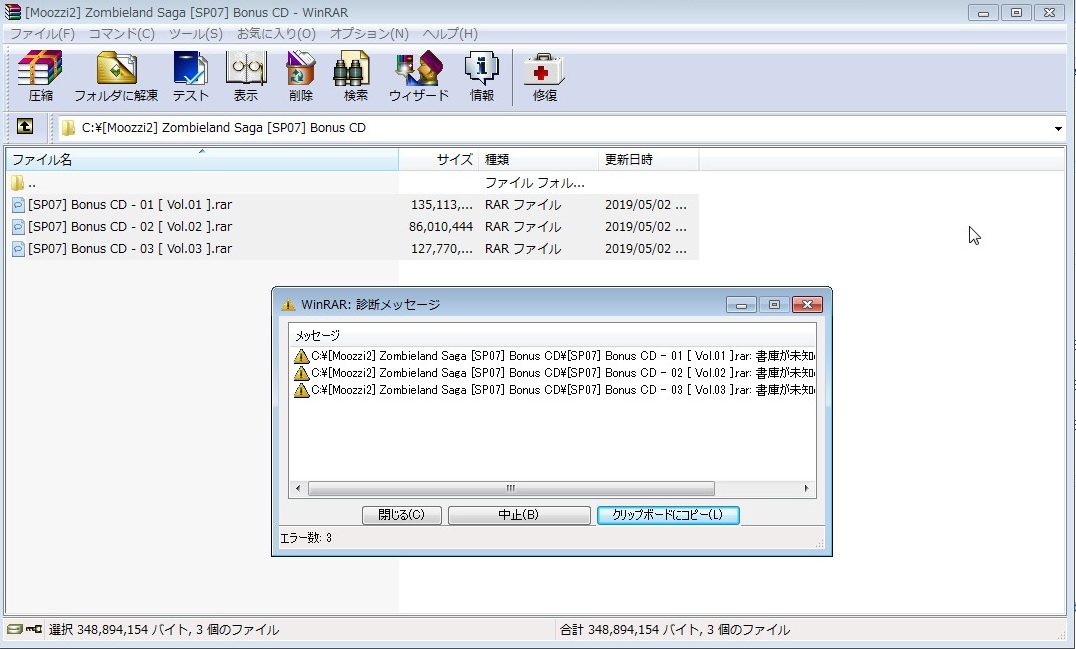Select file '[SP07] Bonus CD - 03 [ Vol.03 ].rar'
Image resolution: width=1076 pixels, height=649 pixels.
point(130,249)
